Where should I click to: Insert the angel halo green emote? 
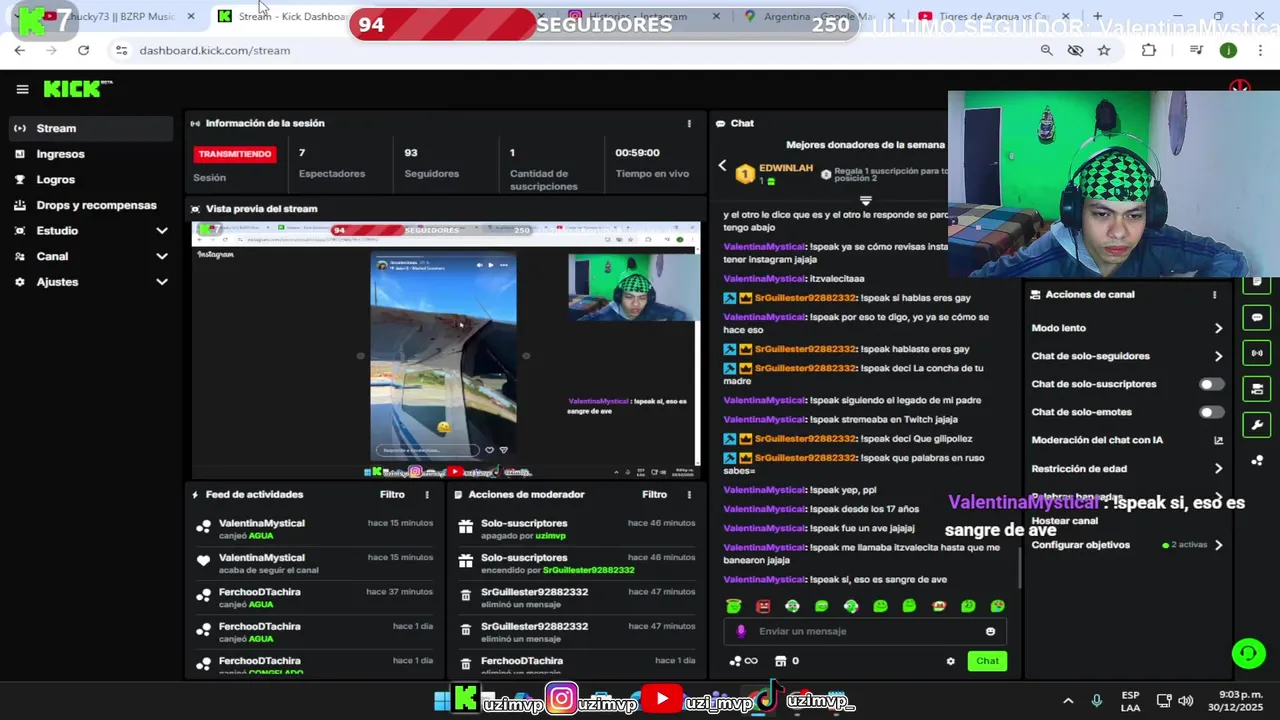pyautogui.click(x=734, y=606)
